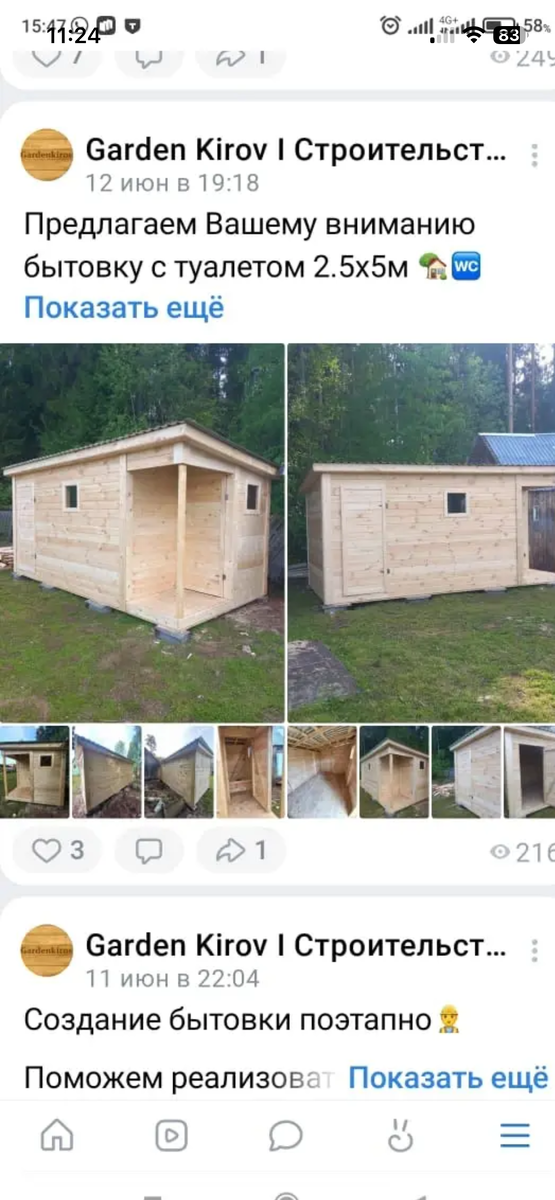
Task: Open the Home tab in bottom bar
Action: tap(57, 1135)
